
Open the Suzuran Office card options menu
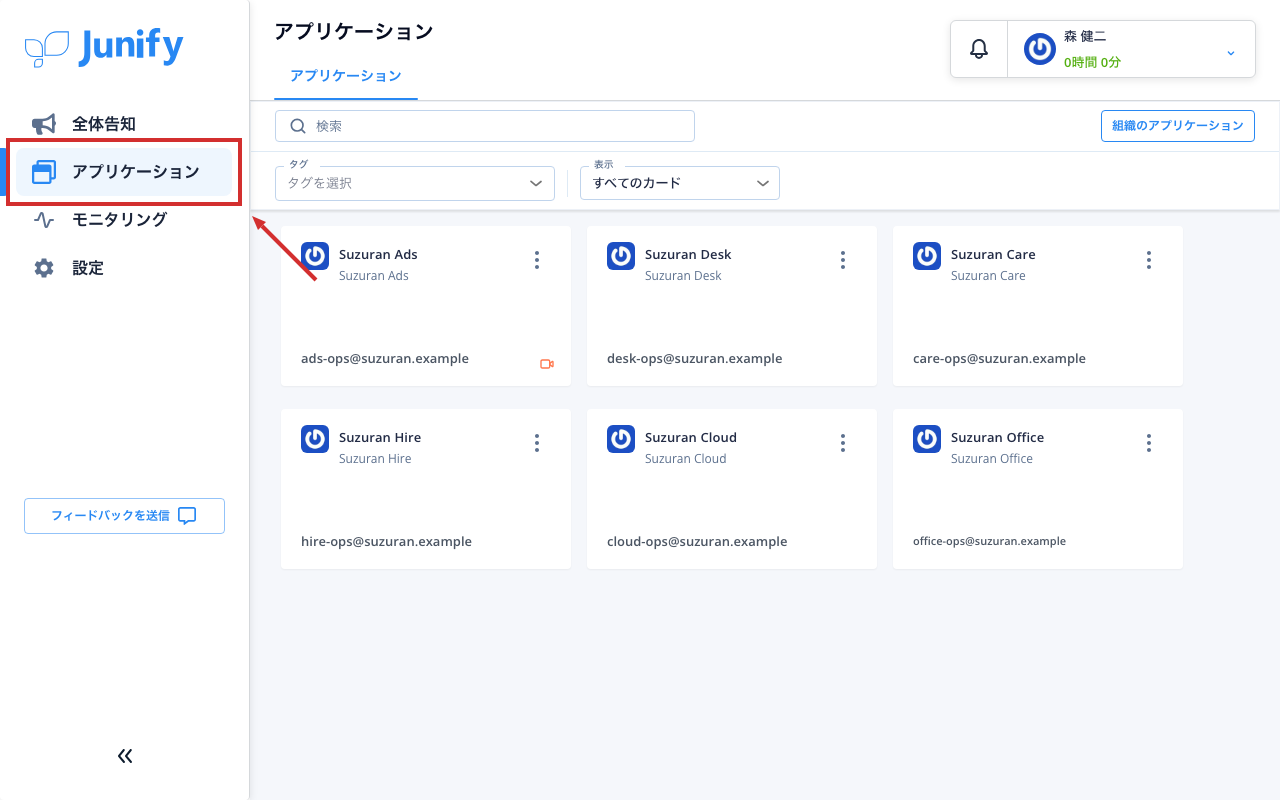pos(1149,443)
